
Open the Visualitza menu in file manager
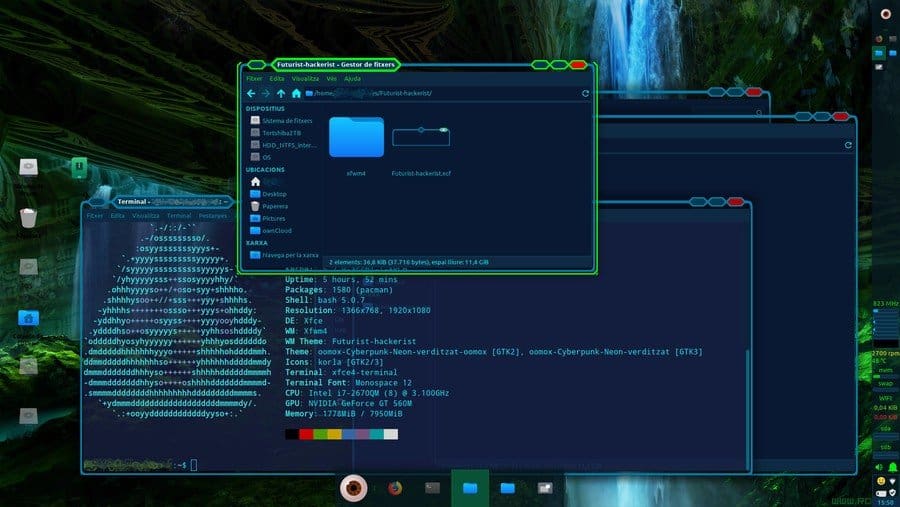tap(305, 78)
